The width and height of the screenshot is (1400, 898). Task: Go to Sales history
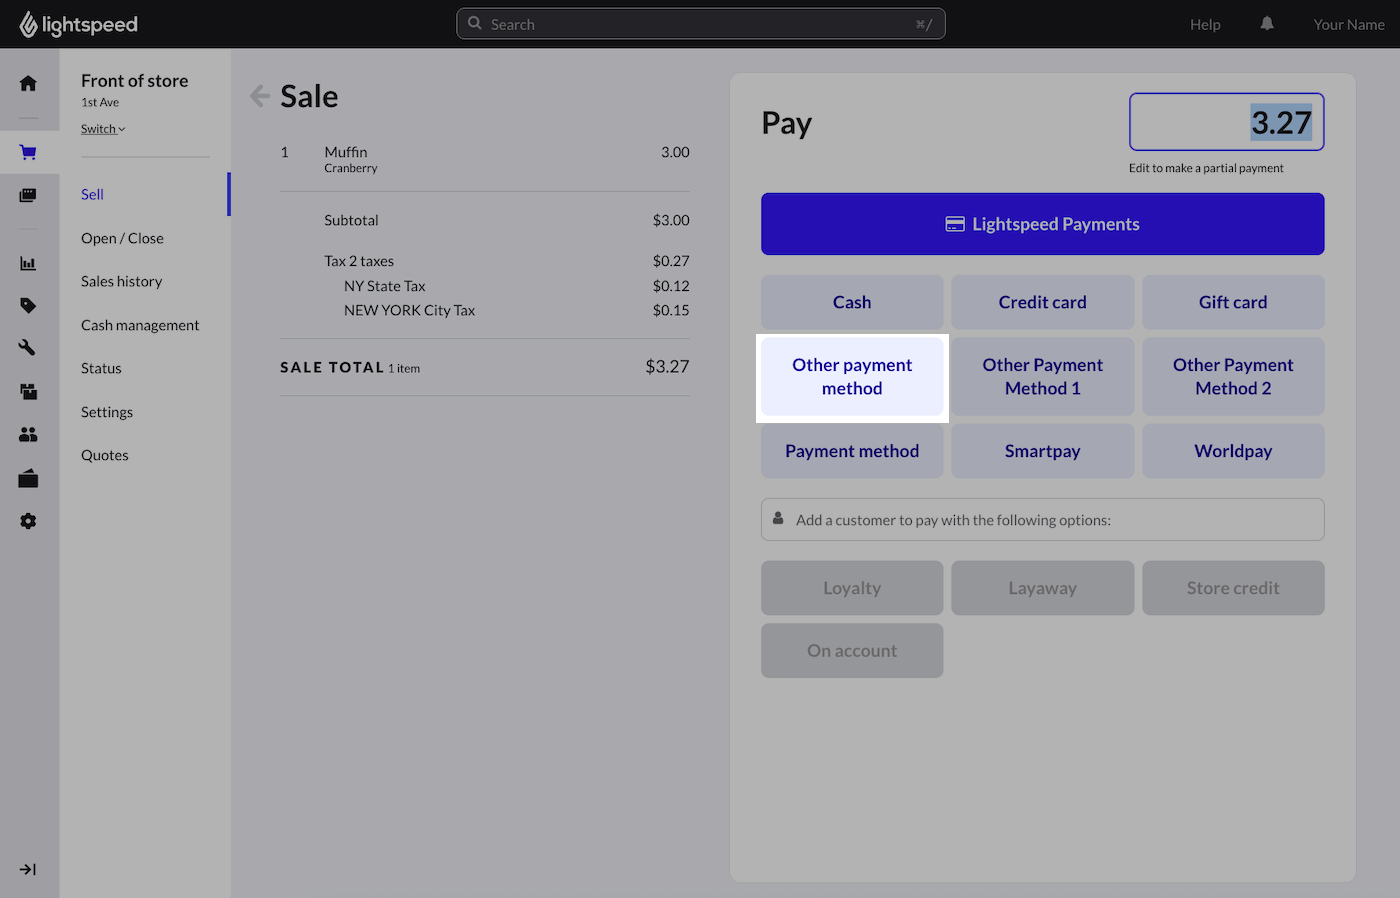pos(121,281)
